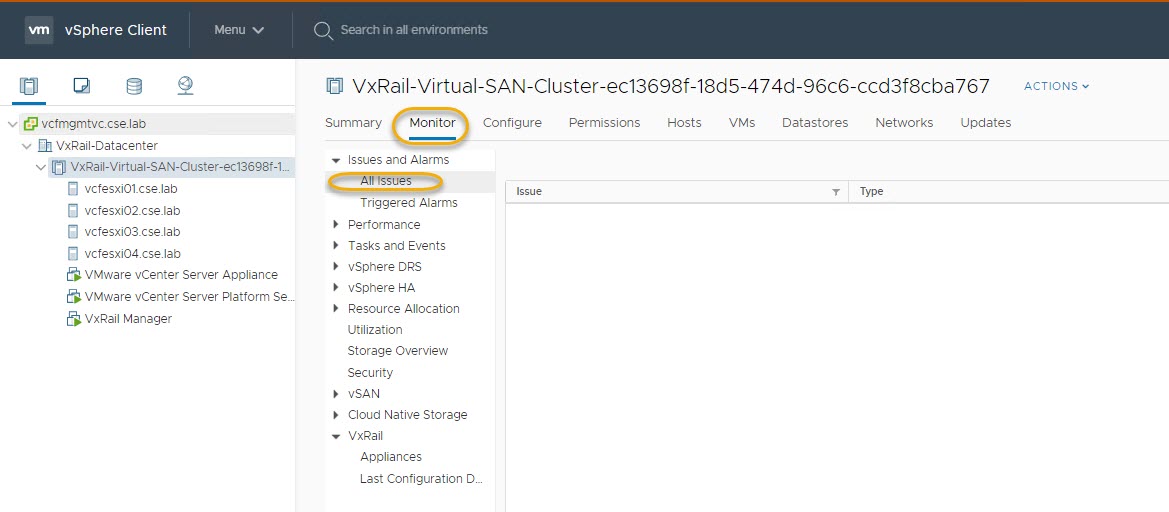Screen dimensions: 1169x512
Task: Open the Storage inventory view icon
Action: tap(133, 86)
